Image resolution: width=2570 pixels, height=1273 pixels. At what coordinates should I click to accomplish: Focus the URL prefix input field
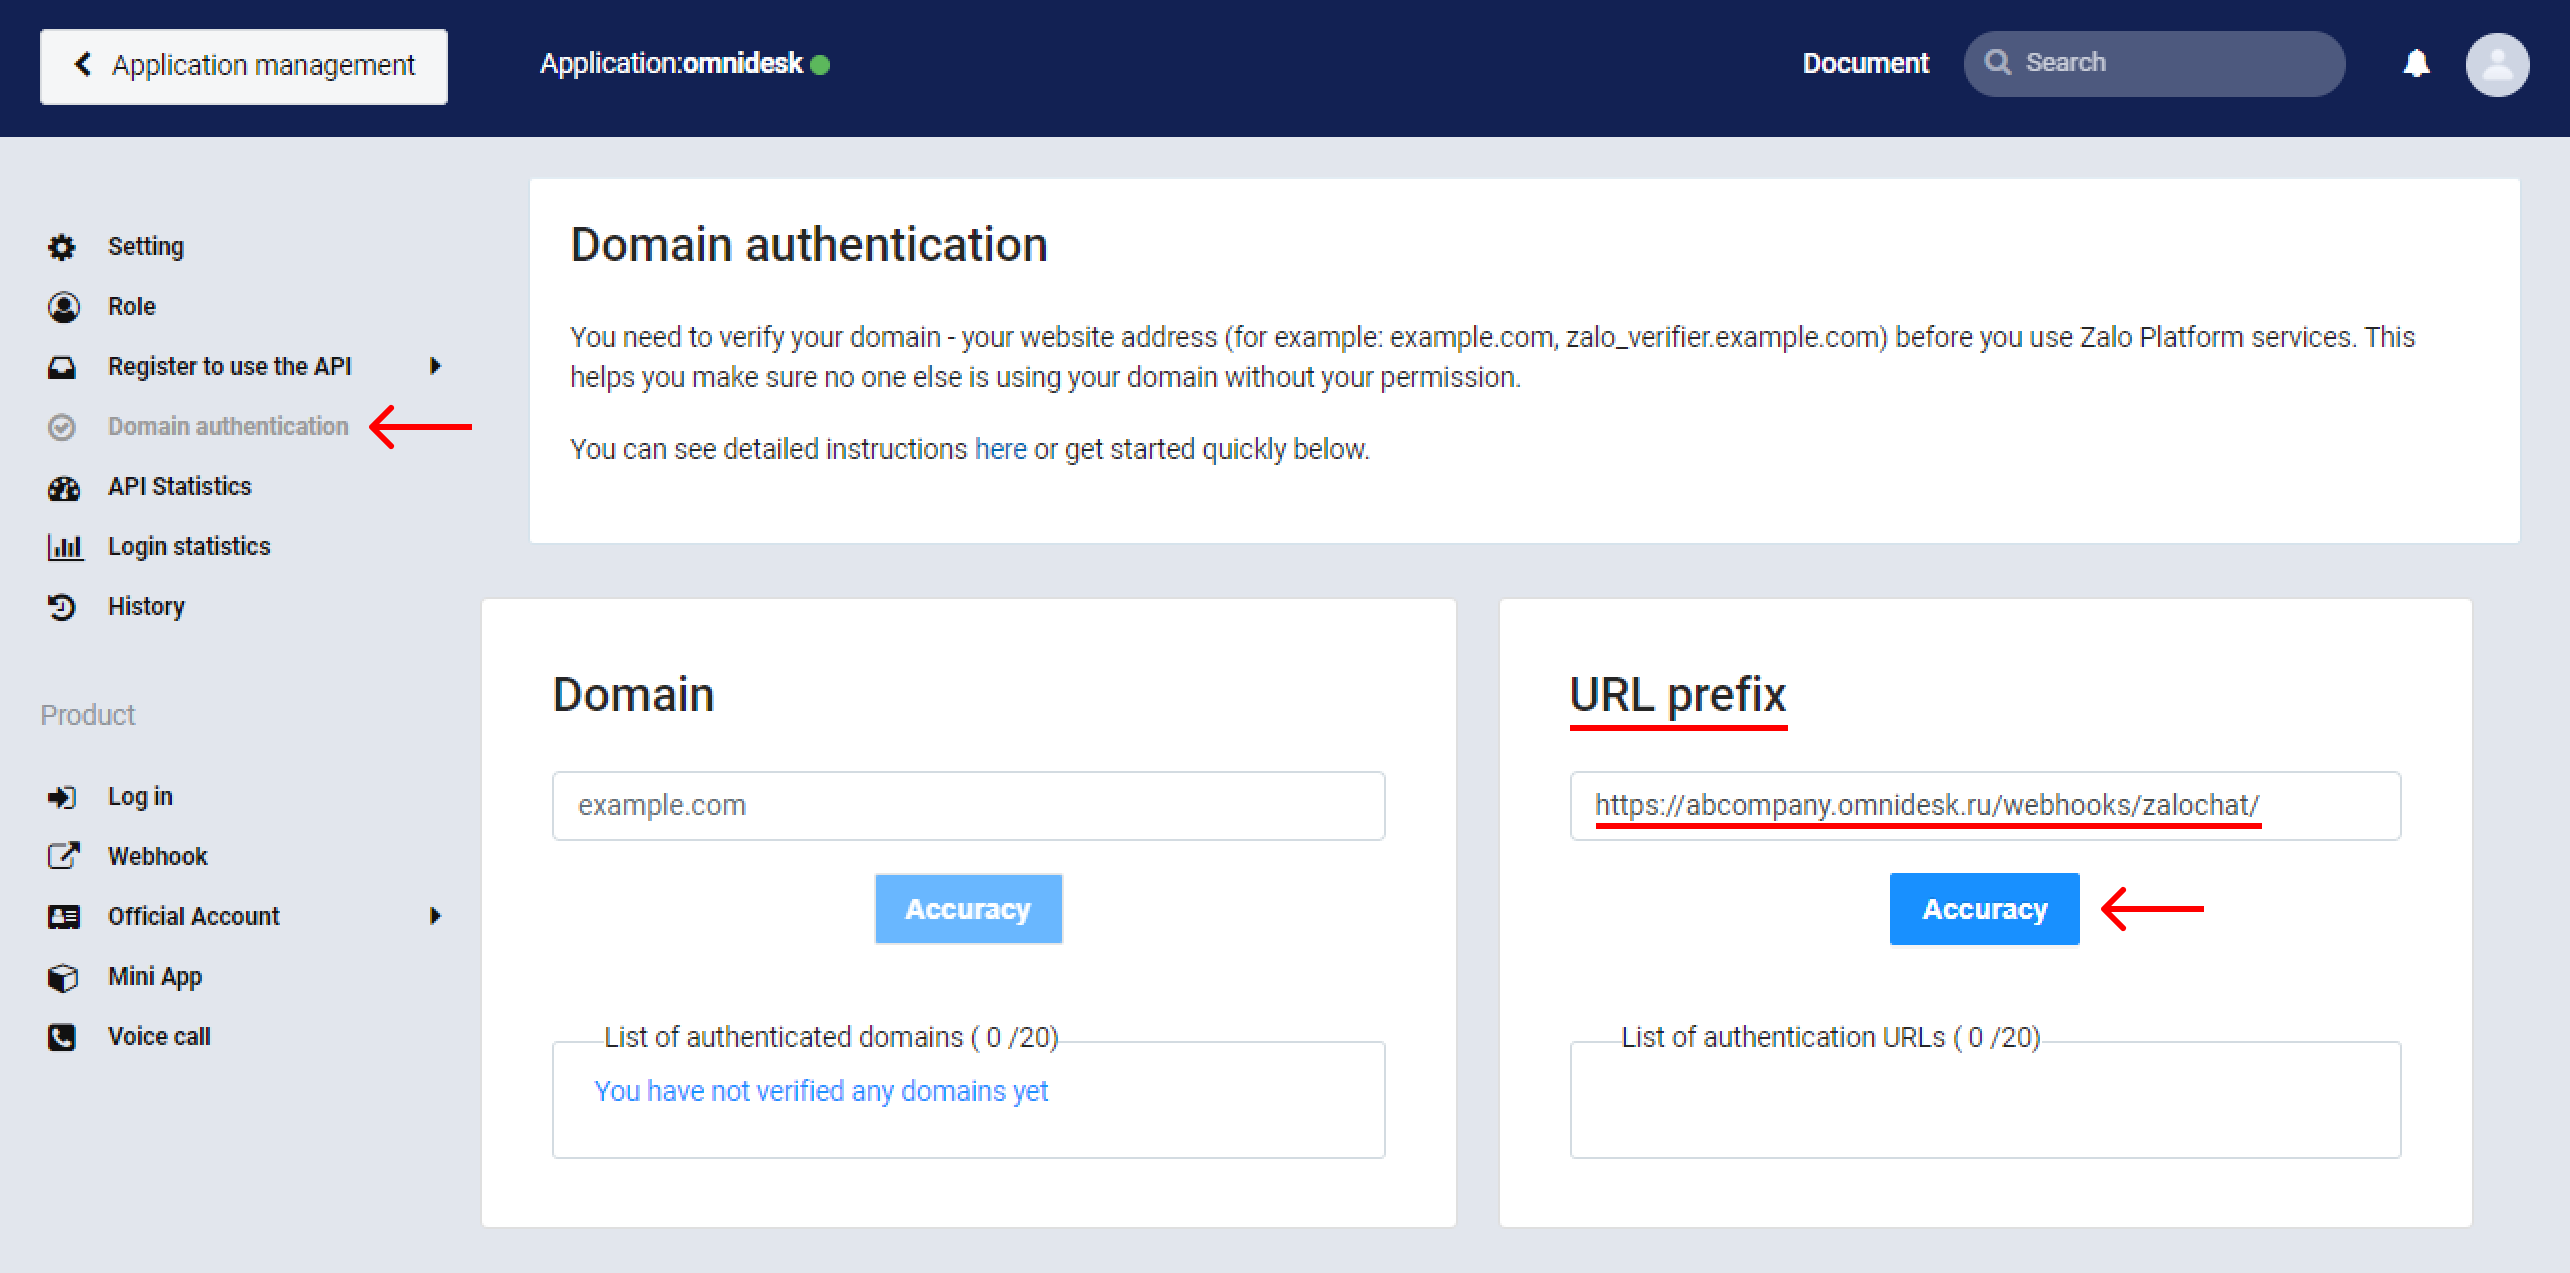coord(1985,806)
